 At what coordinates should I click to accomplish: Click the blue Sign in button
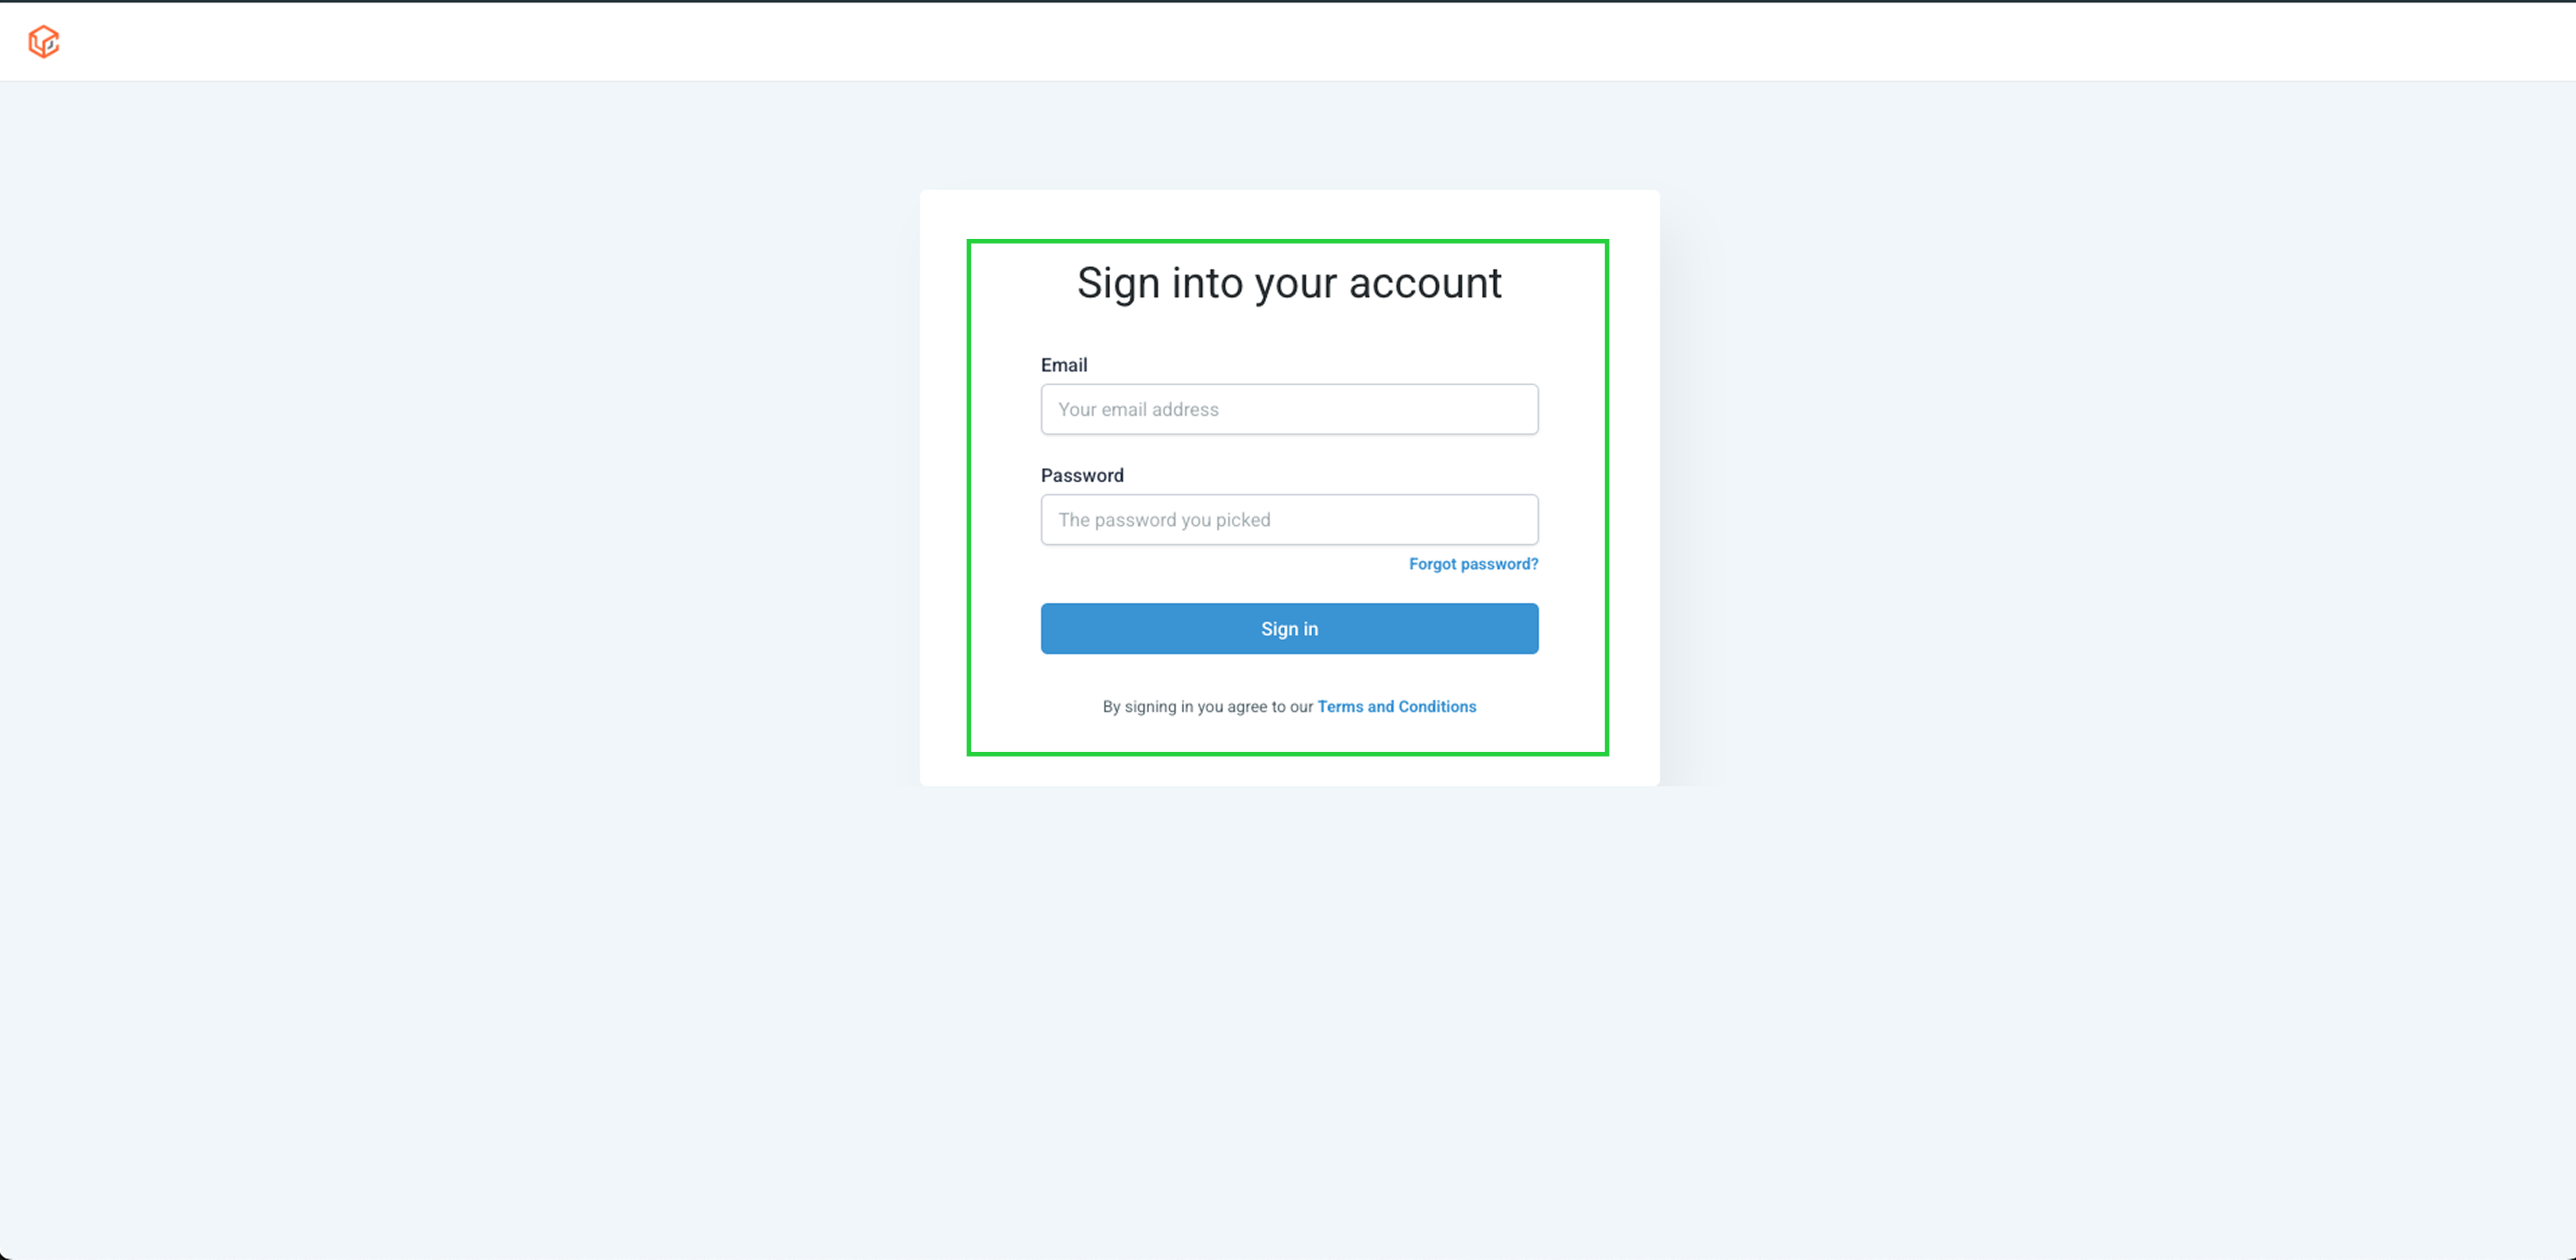1289,628
